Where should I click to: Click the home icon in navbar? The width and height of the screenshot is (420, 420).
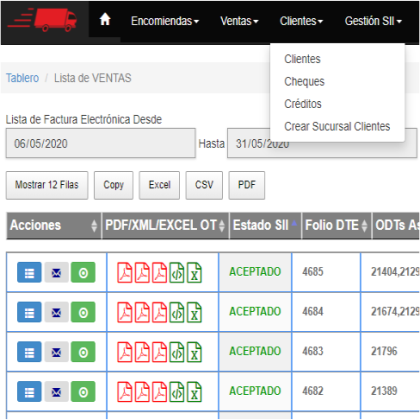pyautogui.click(x=105, y=19)
